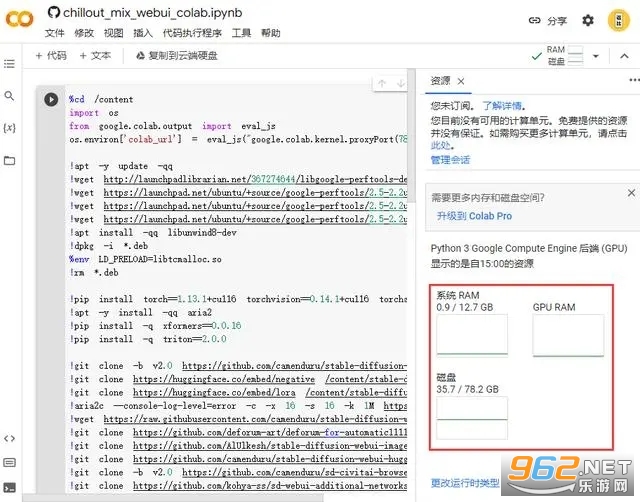Dismiss the upgrade to Colab Pro banner
This screenshot has width=640, height=502.
(x=631, y=193)
